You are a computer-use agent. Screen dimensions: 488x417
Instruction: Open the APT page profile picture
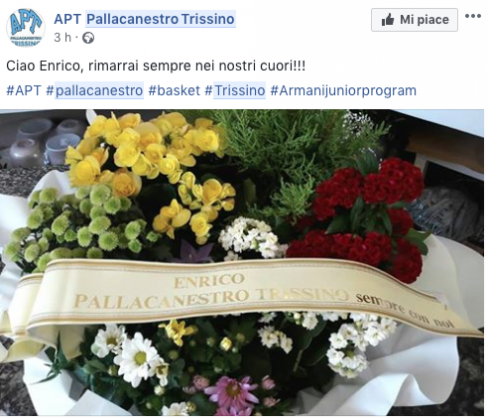pos(26,28)
